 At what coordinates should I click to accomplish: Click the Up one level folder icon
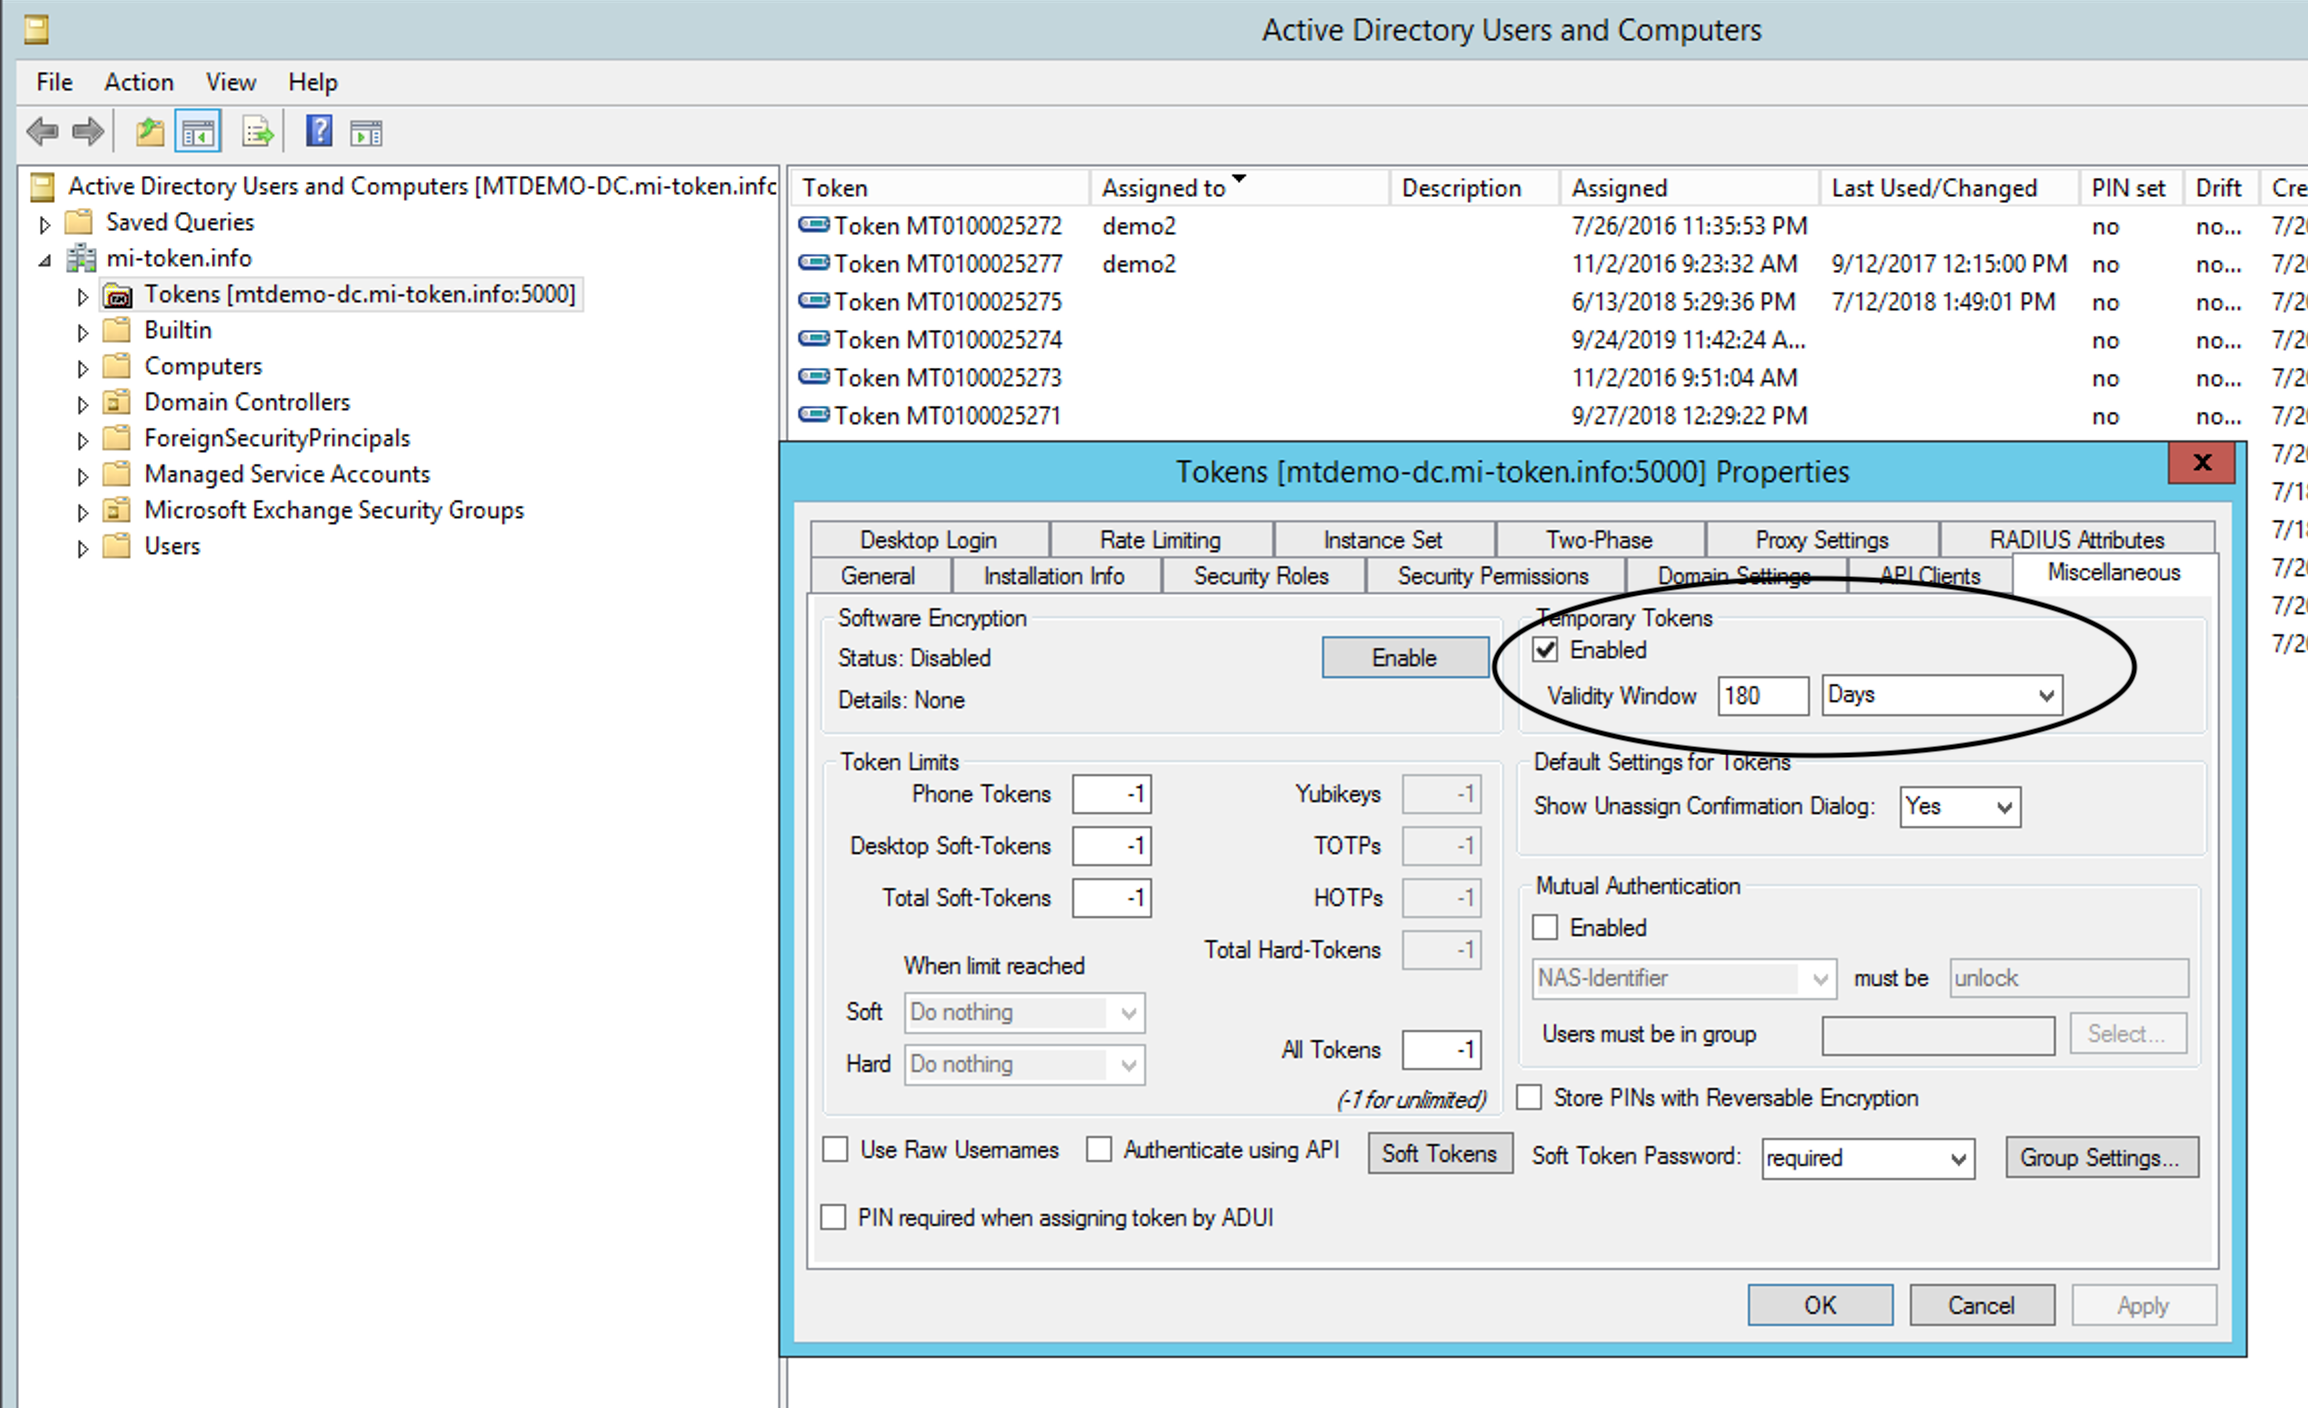(x=150, y=131)
